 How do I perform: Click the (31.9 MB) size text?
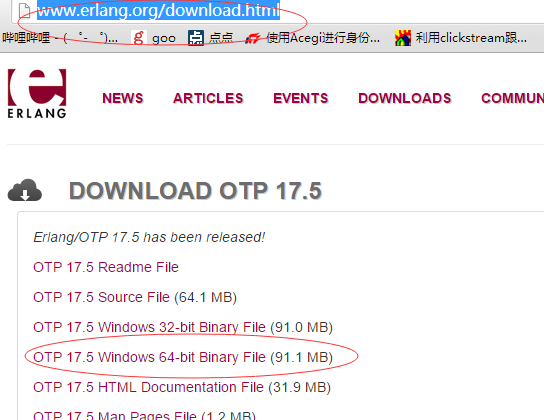[299, 387]
